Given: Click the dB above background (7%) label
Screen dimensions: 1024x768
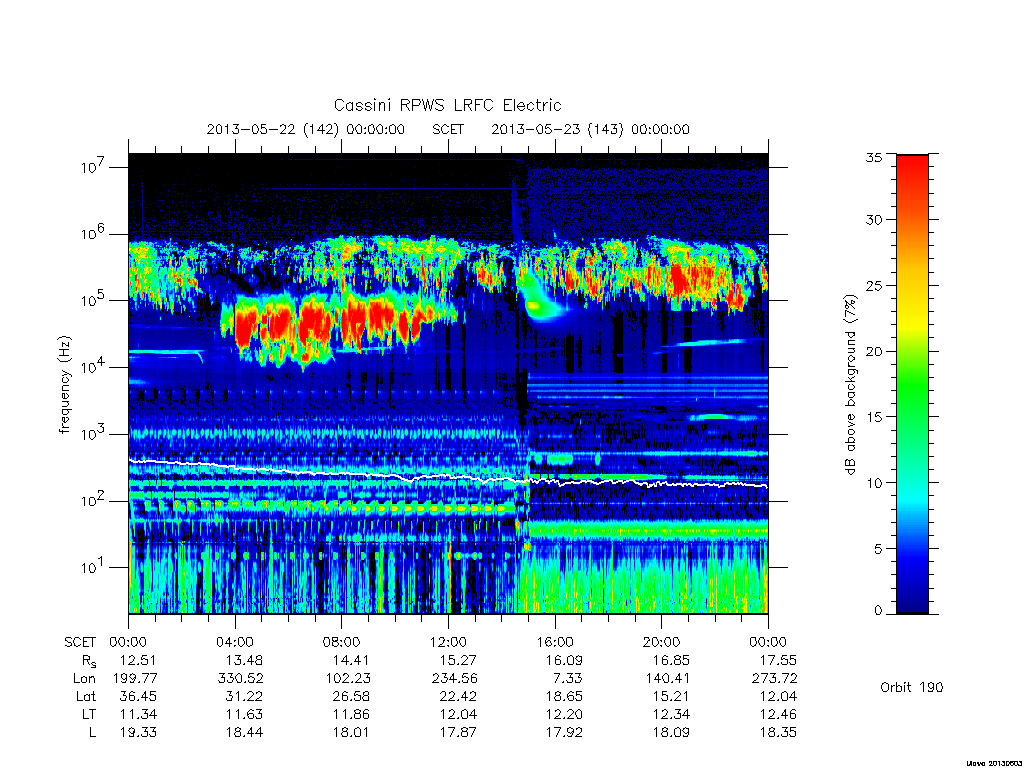Looking at the screenshot, I should (x=850, y=385).
